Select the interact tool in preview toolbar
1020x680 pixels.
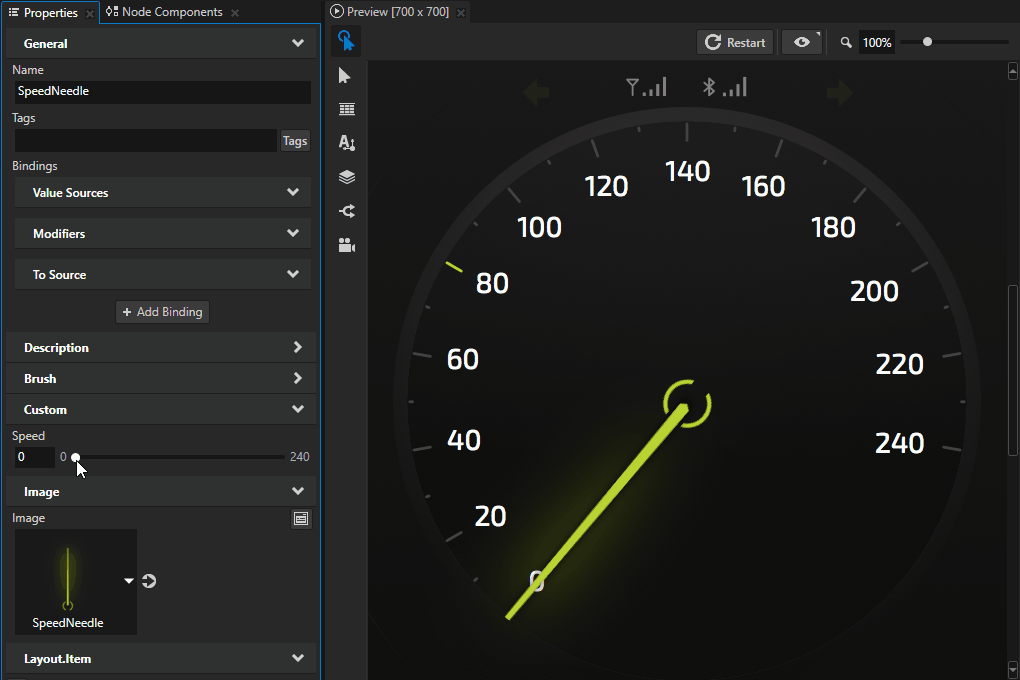coord(346,41)
